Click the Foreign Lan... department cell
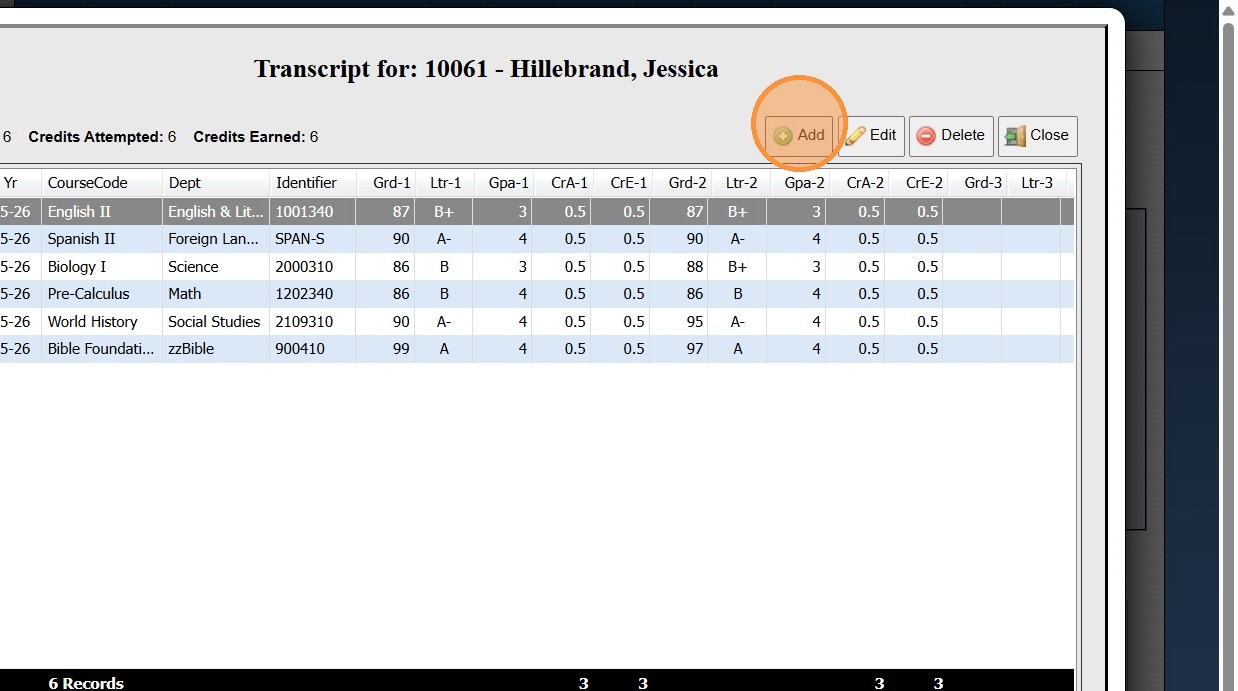Viewport: 1238px width, 691px height. coord(215,239)
